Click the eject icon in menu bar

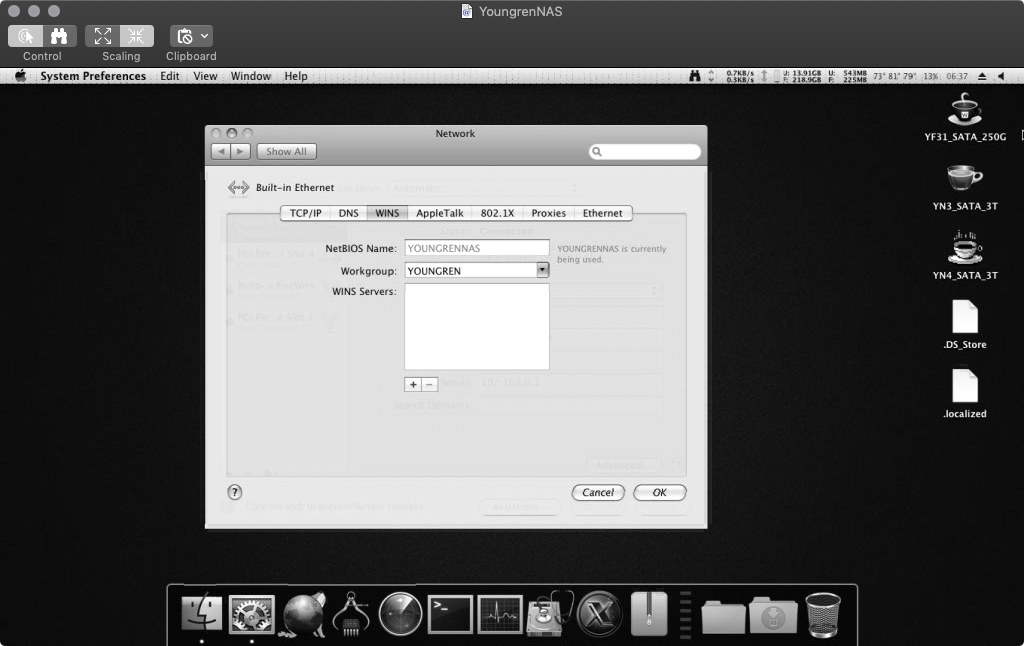tap(982, 76)
